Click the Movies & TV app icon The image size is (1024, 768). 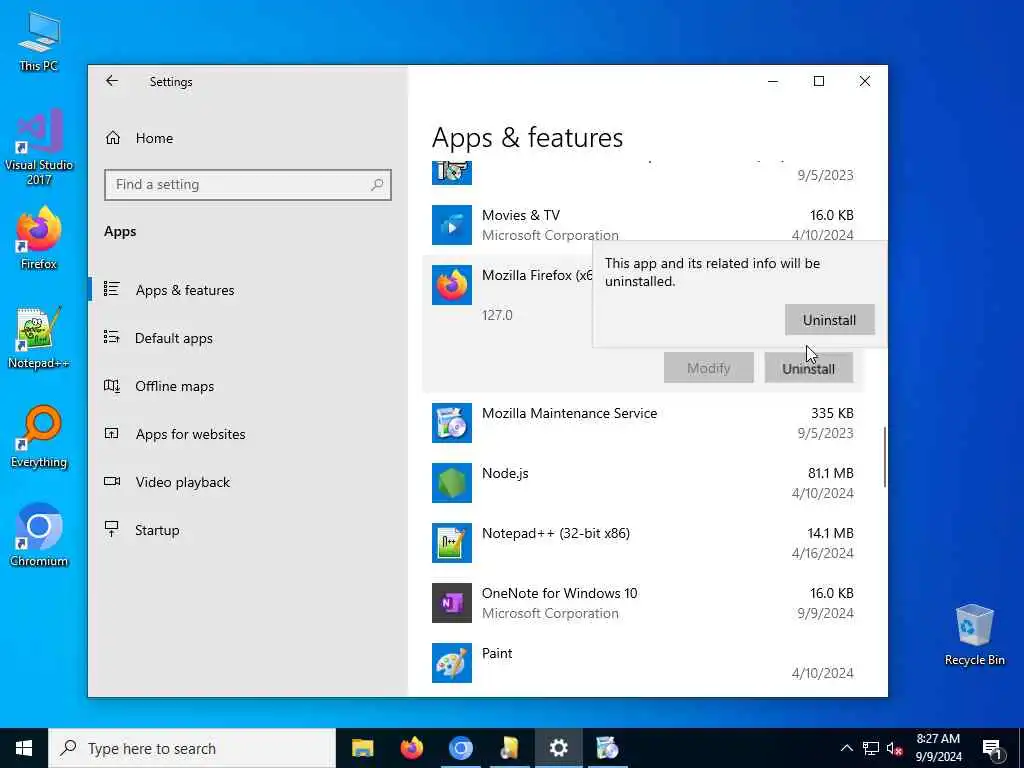(x=452, y=225)
